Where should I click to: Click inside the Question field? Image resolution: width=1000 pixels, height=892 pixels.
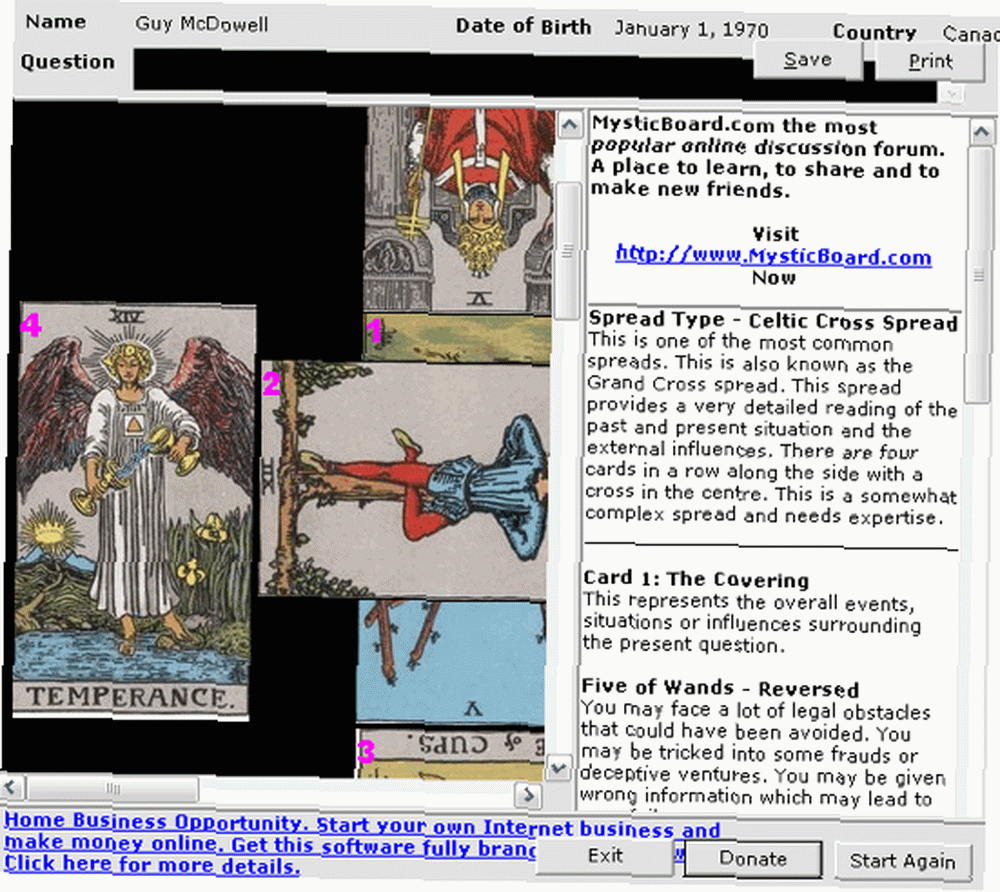(534, 75)
